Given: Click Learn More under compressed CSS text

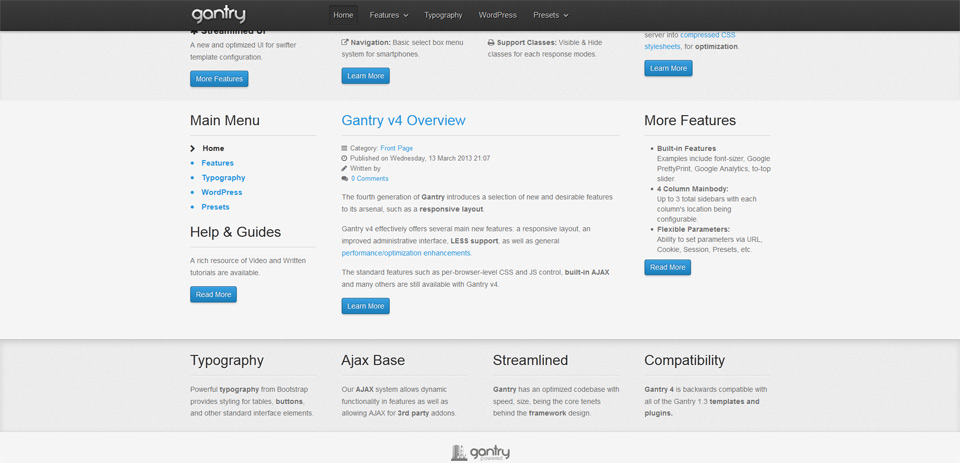Looking at the screenshot, I should pyautogui.click(x=668, y=68).
